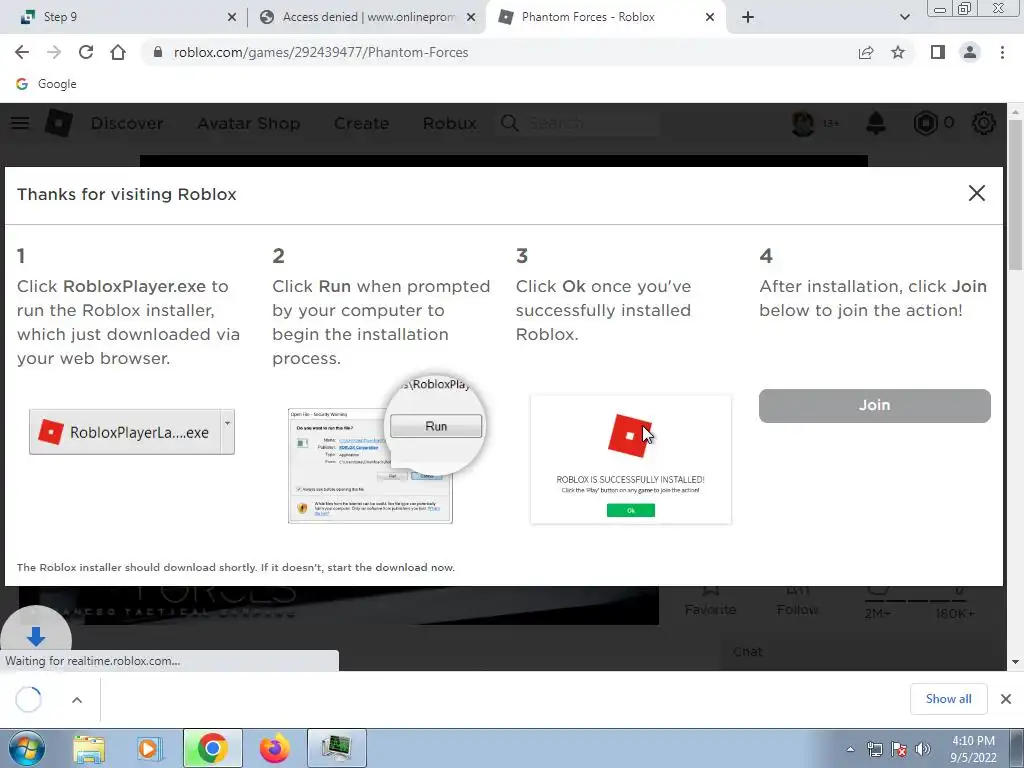Reload the Phantom Forces page
1024x768 pixels.
point(86,52)
